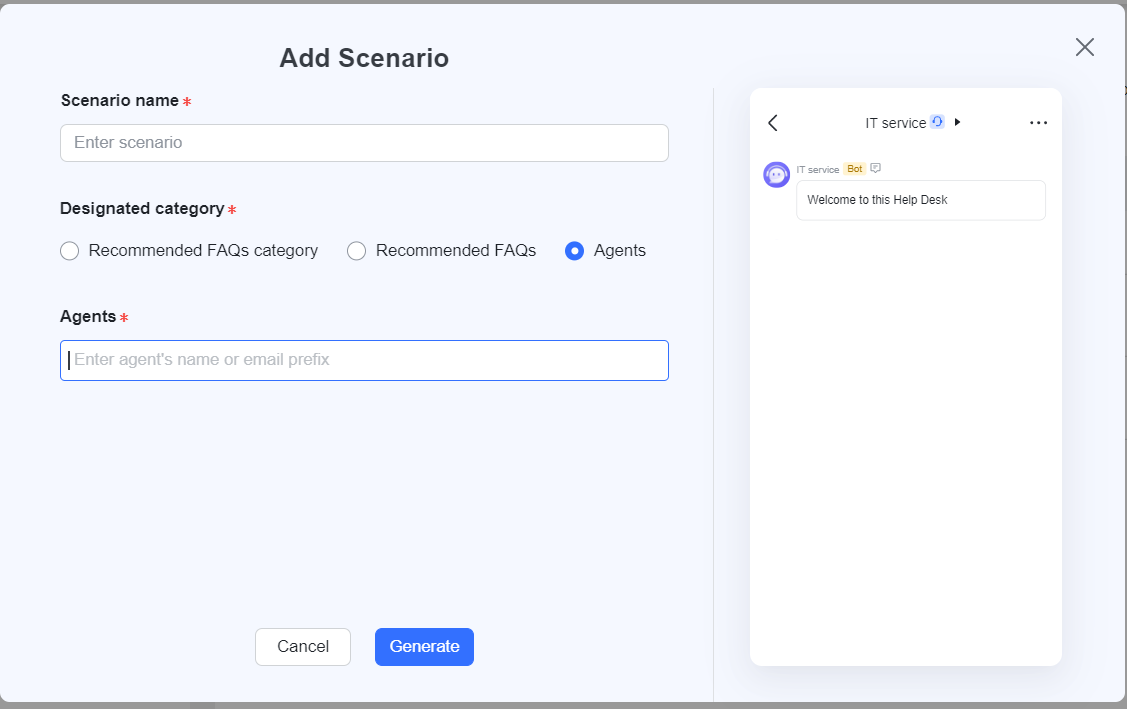
Task: Click the back arrow in chat preview
Action: (x=772, y=123)
